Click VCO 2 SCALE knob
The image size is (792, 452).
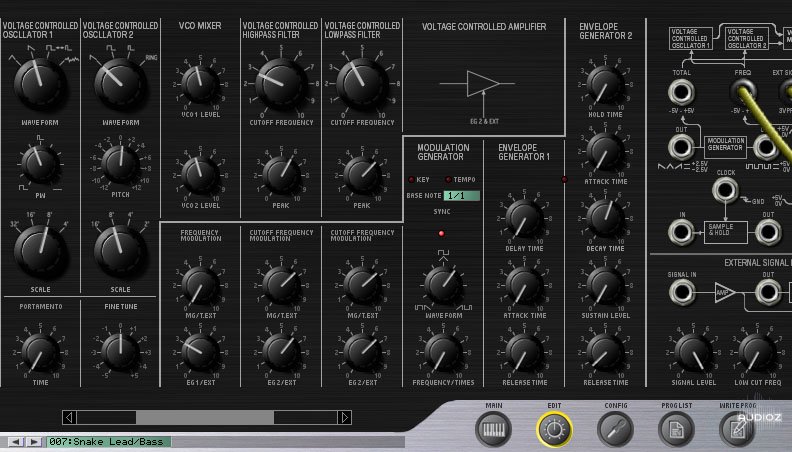click(x=120, y=251)
